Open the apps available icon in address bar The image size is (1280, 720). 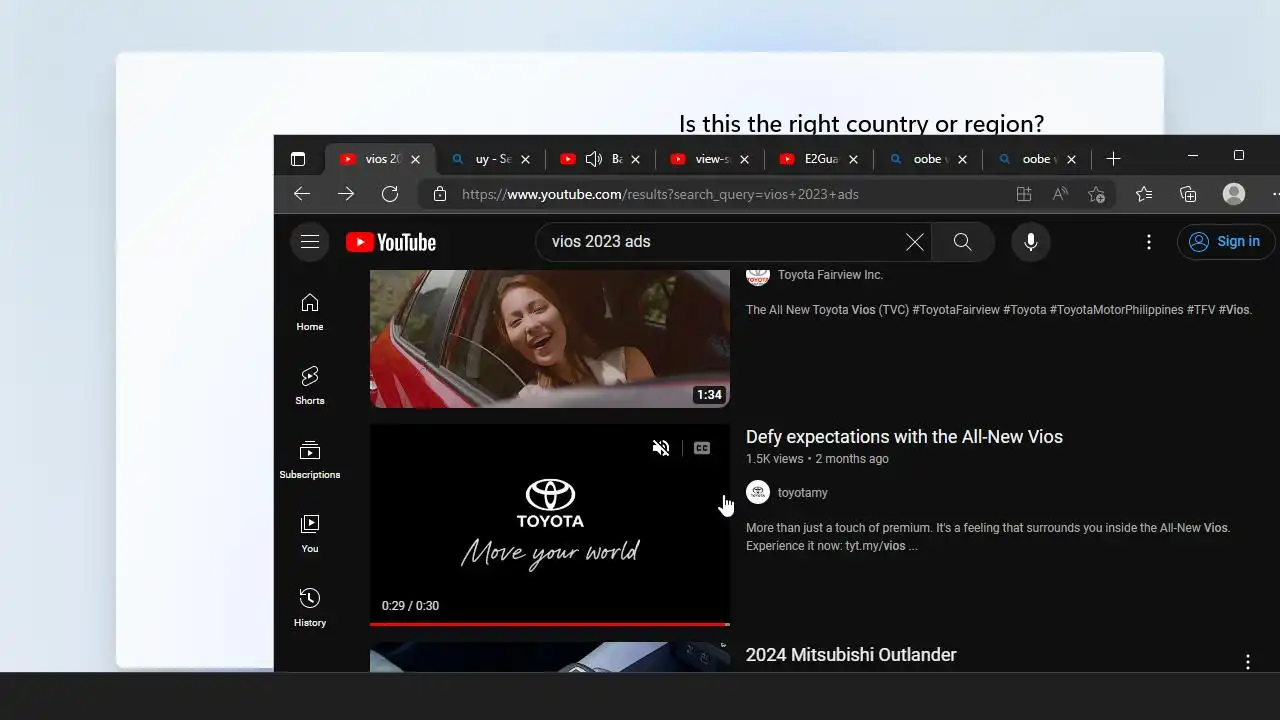coord(1023,194)
